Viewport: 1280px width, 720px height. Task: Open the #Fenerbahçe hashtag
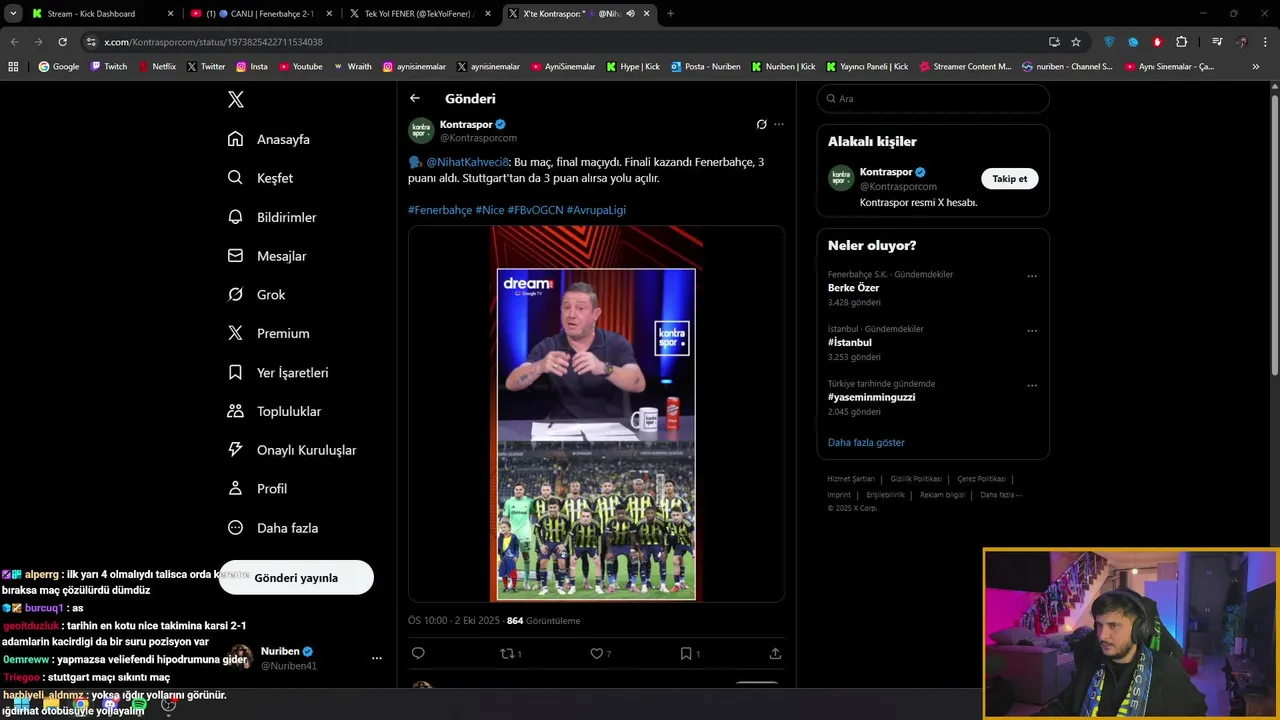[x=440, y=210]
